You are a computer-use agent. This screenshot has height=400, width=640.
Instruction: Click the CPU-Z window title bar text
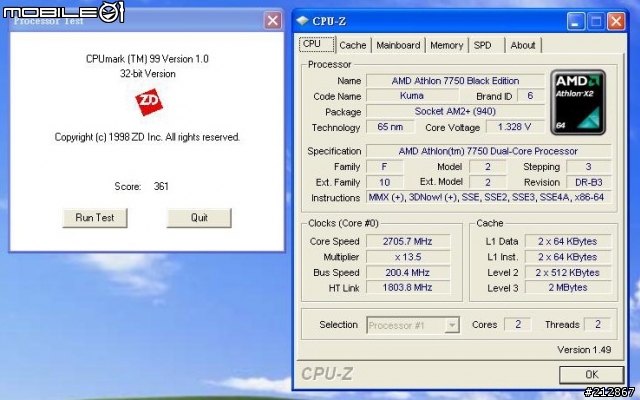click(329, 21)
